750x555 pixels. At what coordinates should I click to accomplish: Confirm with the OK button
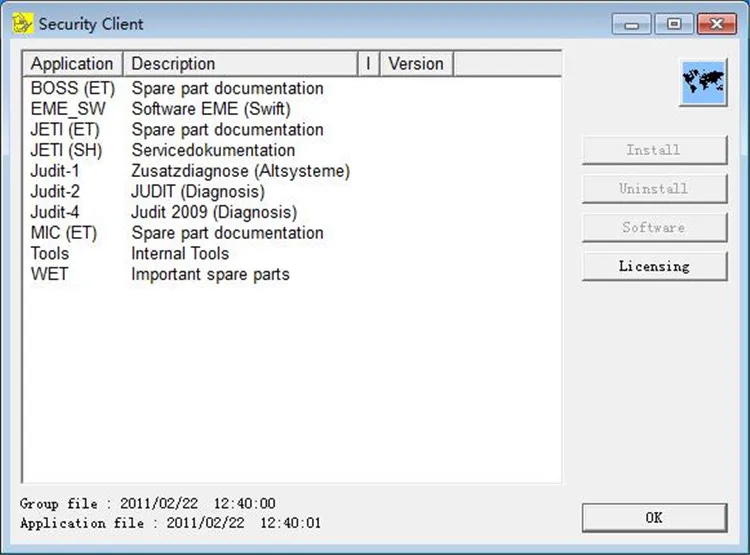coord(654,517)
